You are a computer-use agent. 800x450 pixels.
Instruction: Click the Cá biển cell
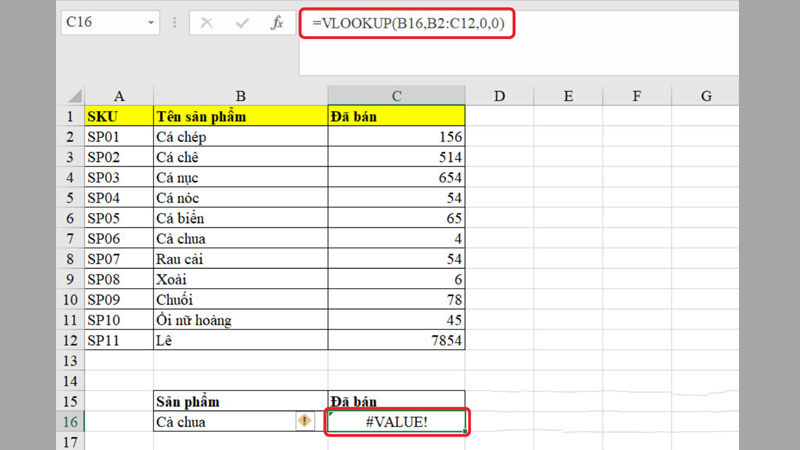click(240, 218)
